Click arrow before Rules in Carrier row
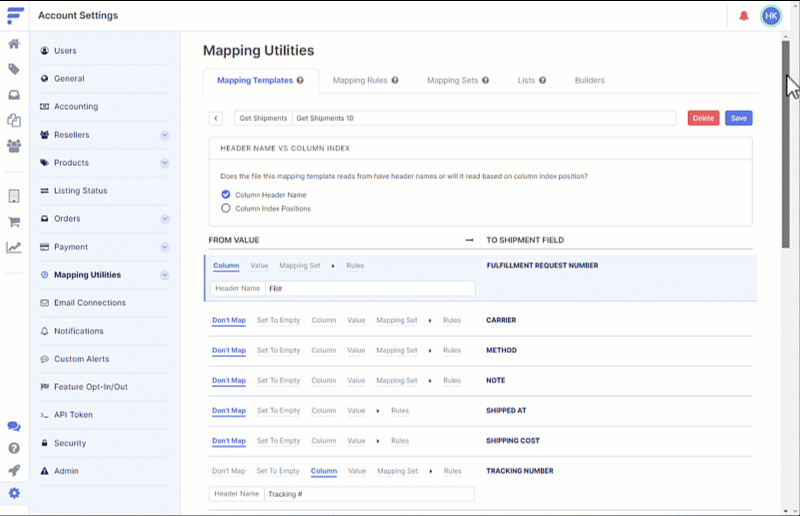 (430, 321)
